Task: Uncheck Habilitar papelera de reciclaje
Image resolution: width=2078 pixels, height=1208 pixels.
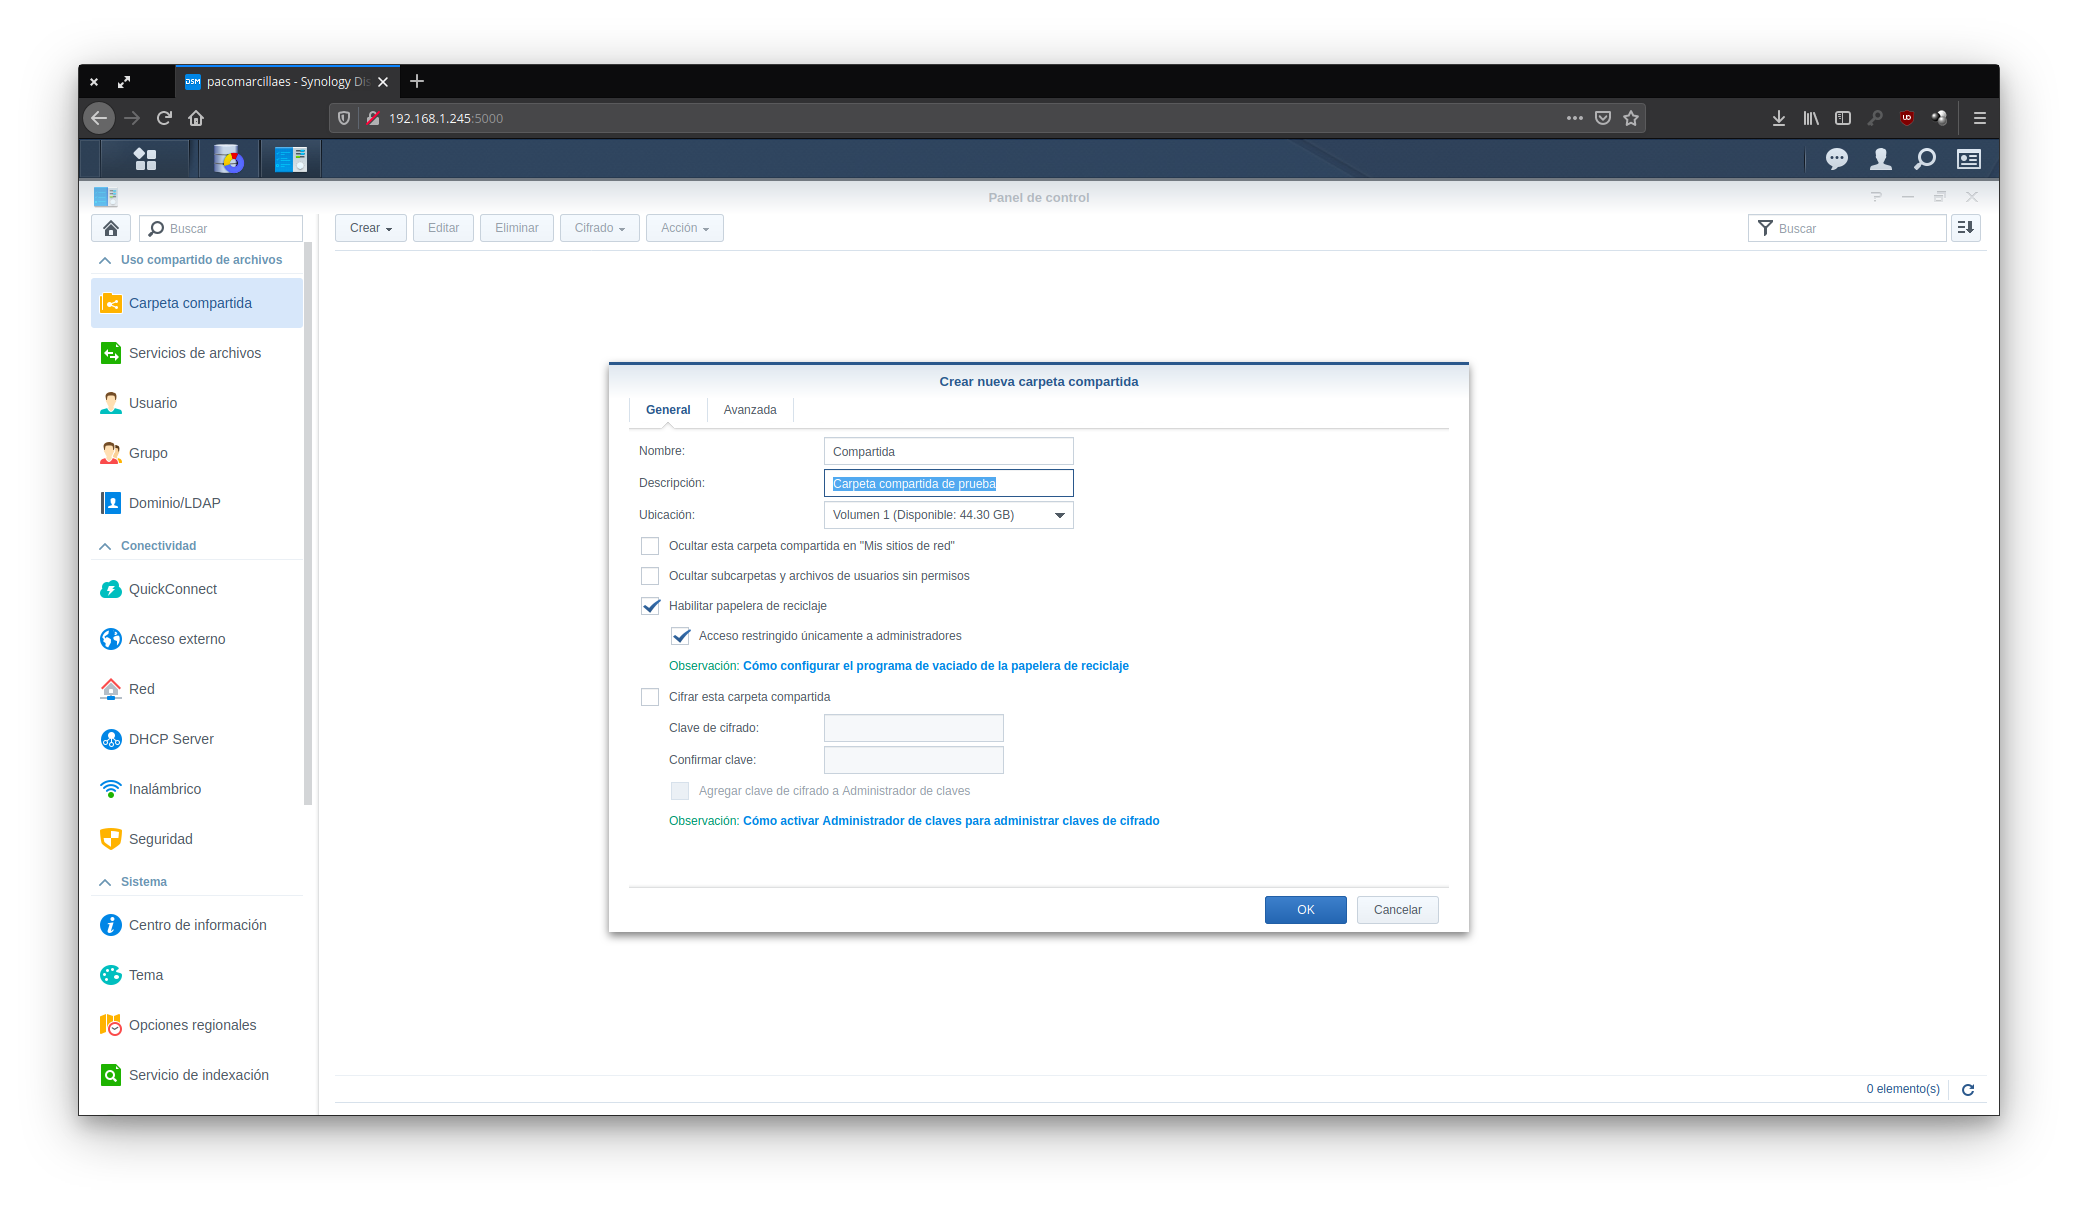Action: [650, 606]
